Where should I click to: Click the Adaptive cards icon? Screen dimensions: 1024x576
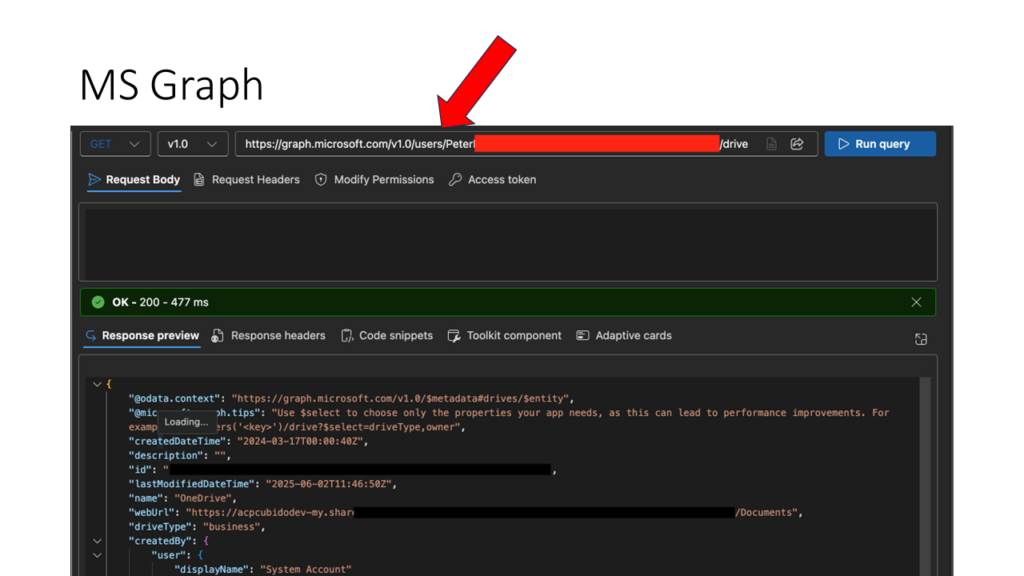[x=583, y=336]
